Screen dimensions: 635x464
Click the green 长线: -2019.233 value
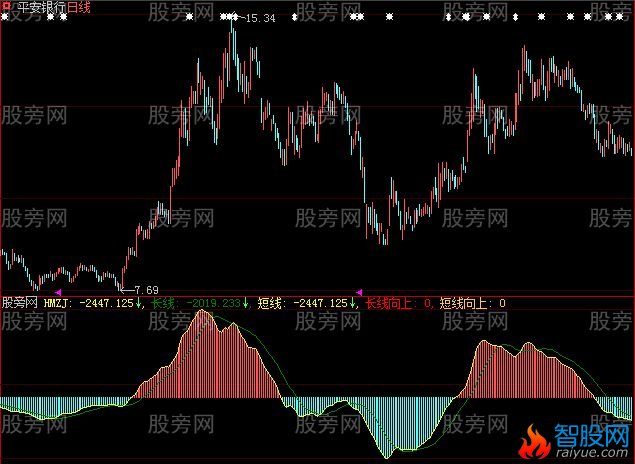tap(196, 303)
